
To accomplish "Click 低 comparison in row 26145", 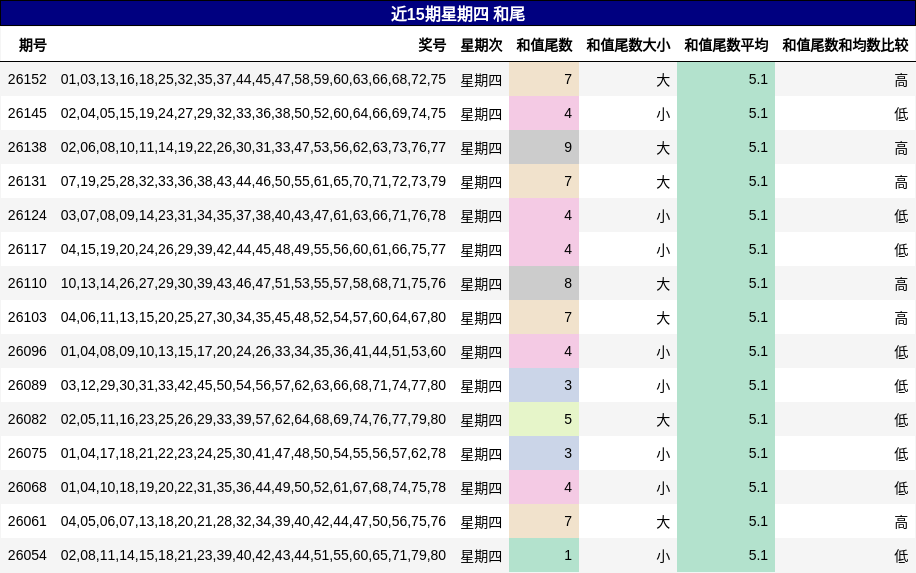I will (x=901, y=113).
